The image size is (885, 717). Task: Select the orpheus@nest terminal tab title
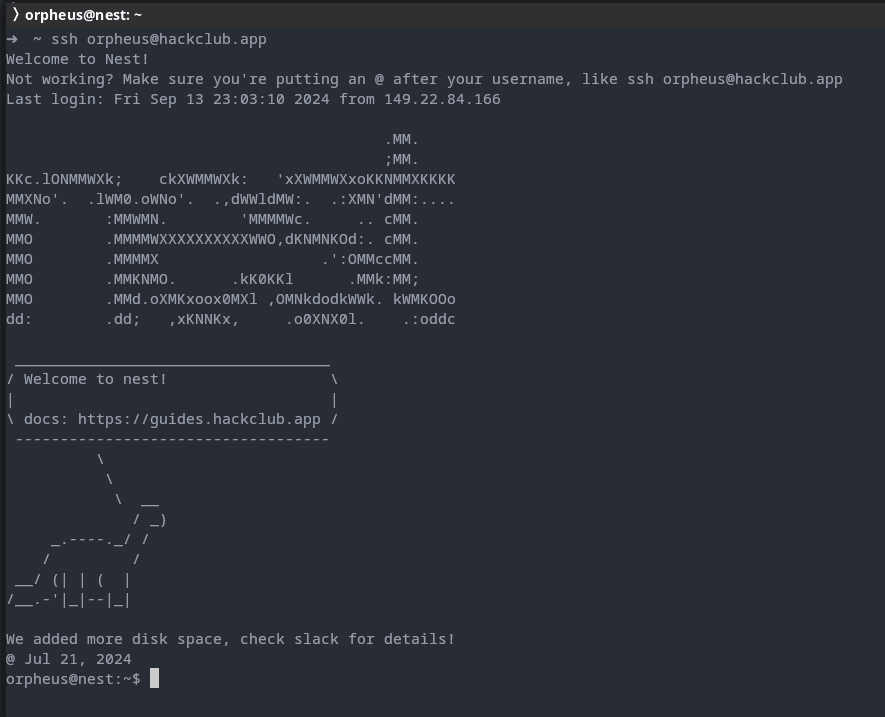pyautogui.click(x=83, y=15)
